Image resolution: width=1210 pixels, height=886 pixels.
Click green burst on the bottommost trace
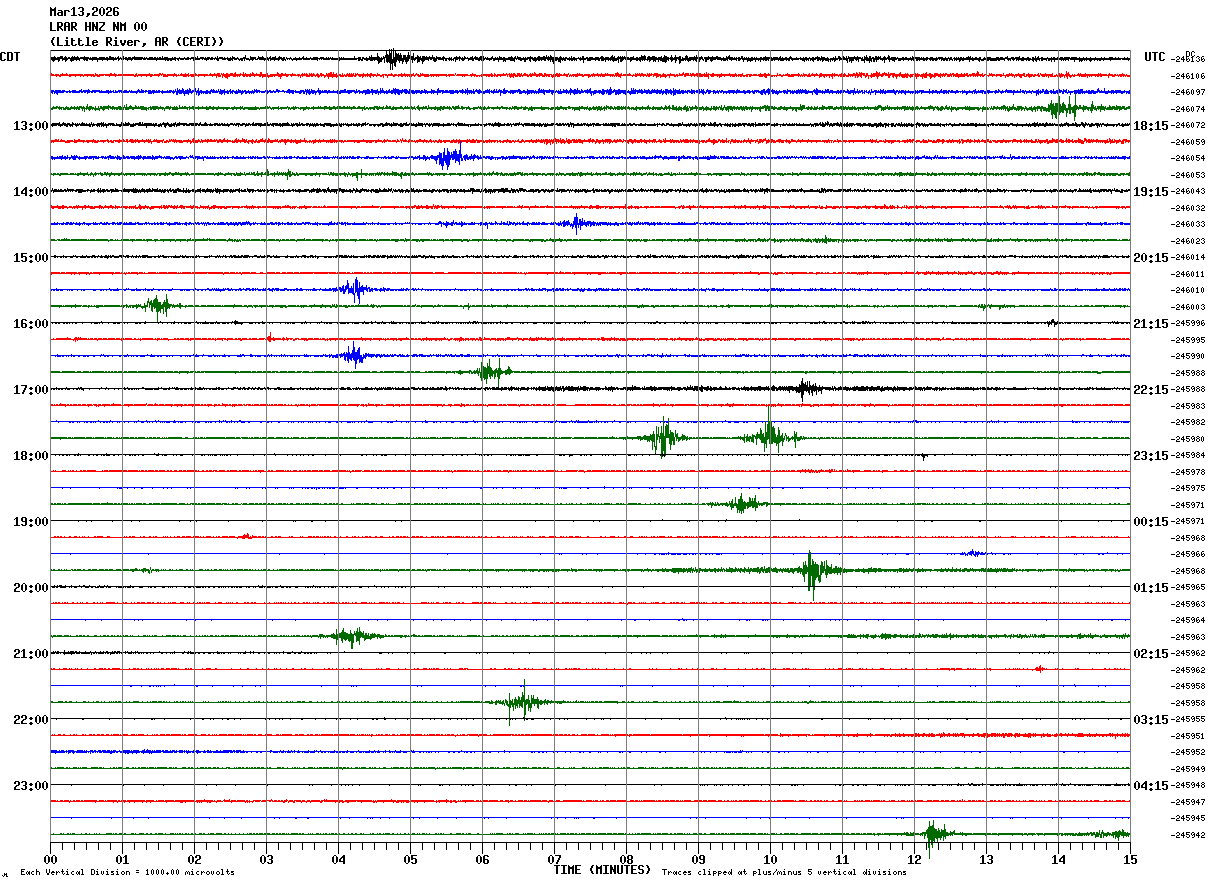(x=933, y=833)
